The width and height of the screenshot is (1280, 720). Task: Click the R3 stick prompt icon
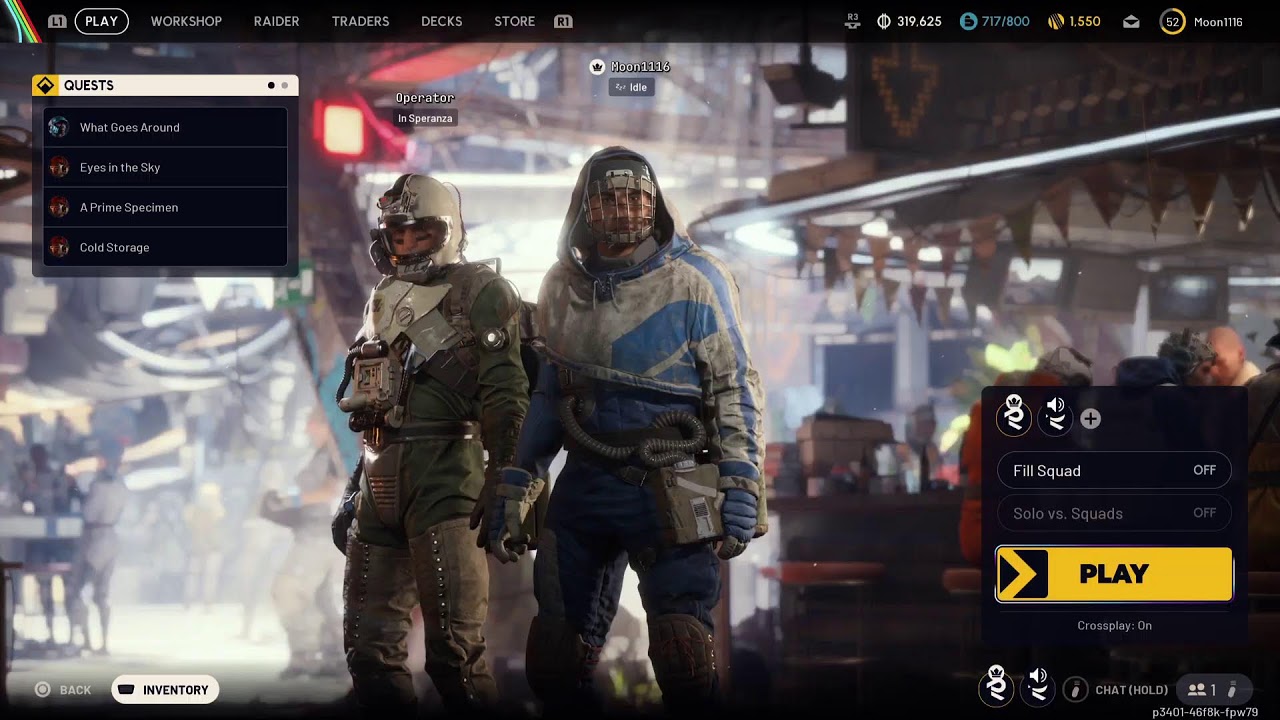(852, 21)
